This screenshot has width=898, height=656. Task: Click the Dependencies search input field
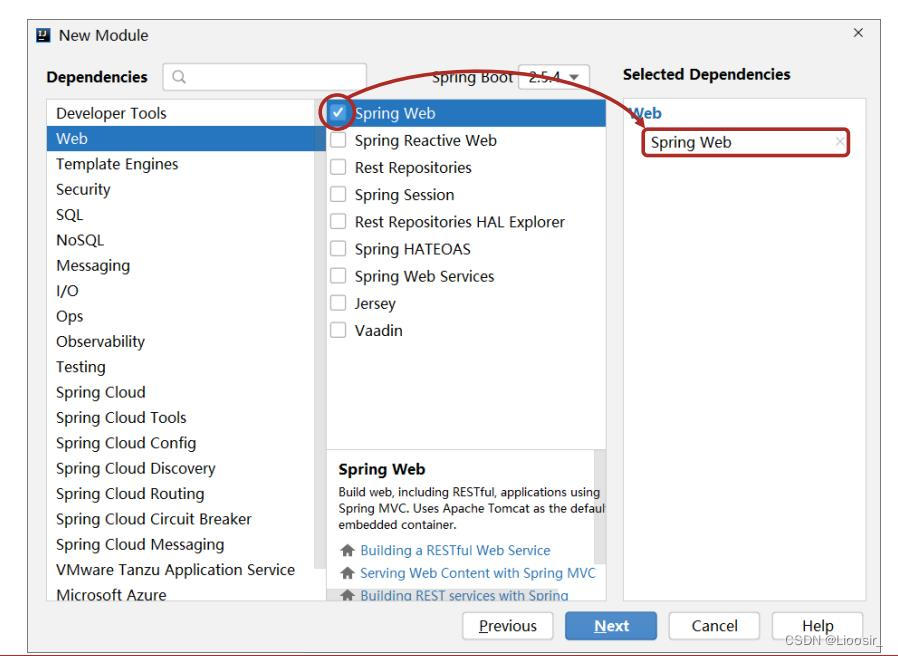(x=265, y=77)
